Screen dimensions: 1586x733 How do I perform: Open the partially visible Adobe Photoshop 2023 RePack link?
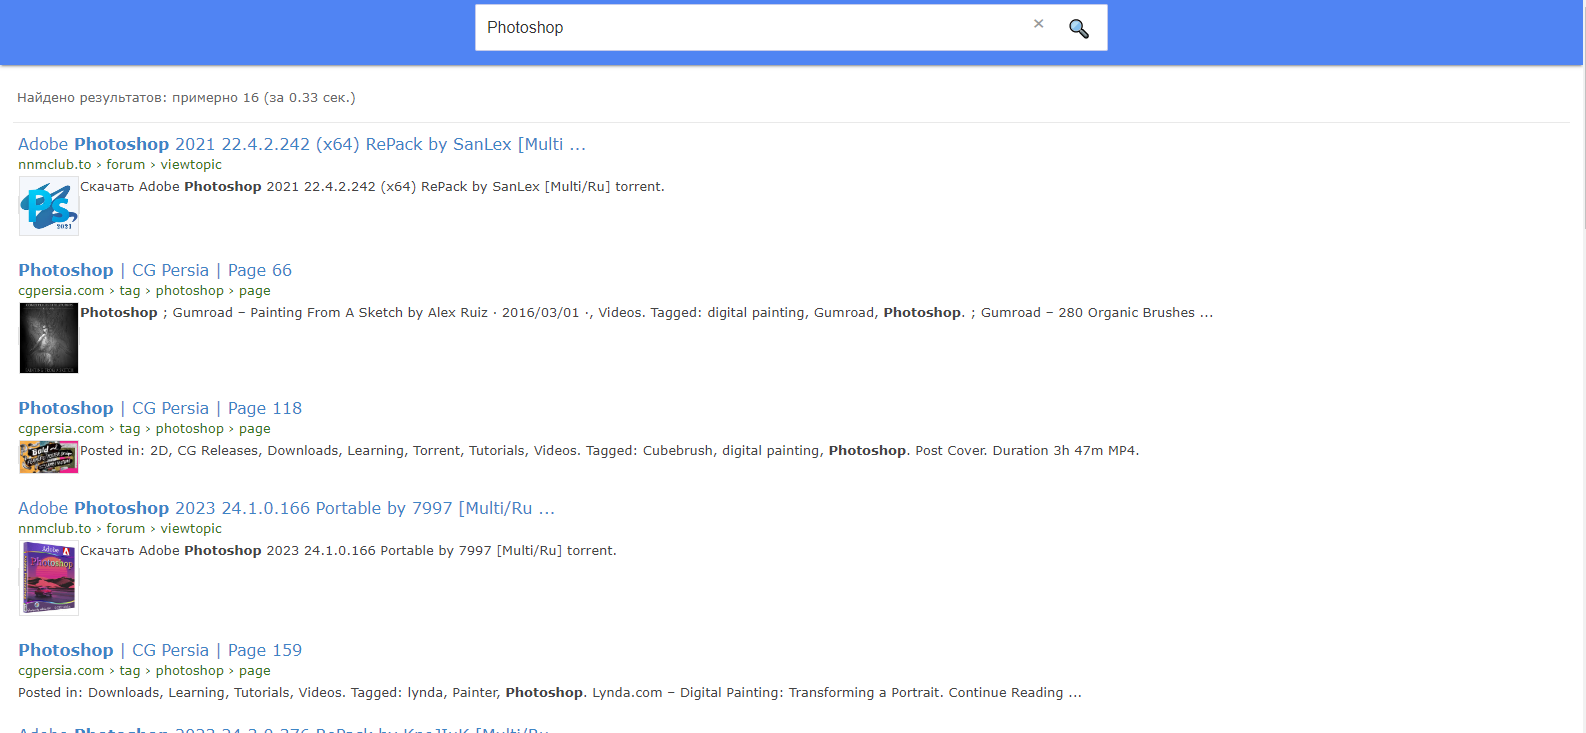284,729
